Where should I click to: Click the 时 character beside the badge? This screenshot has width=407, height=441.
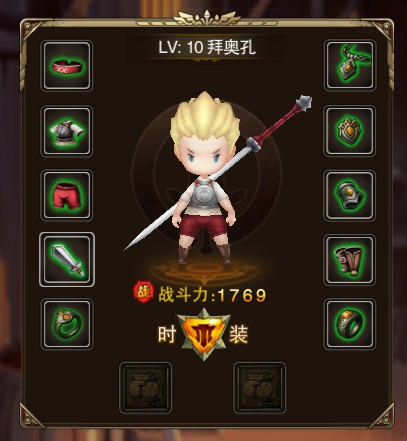tap(167, 334)
